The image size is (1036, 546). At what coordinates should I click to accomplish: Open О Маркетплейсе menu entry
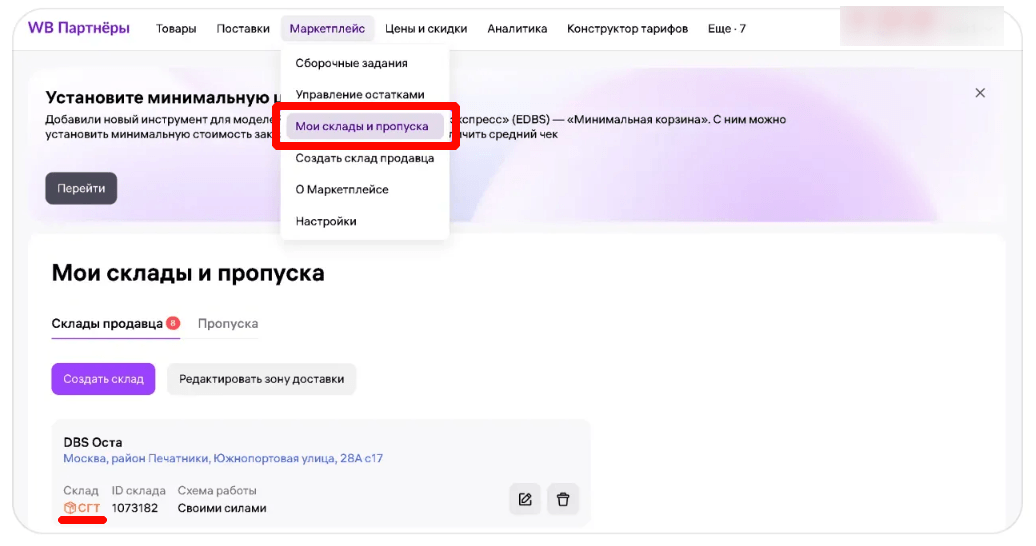(x=342, y=190)
